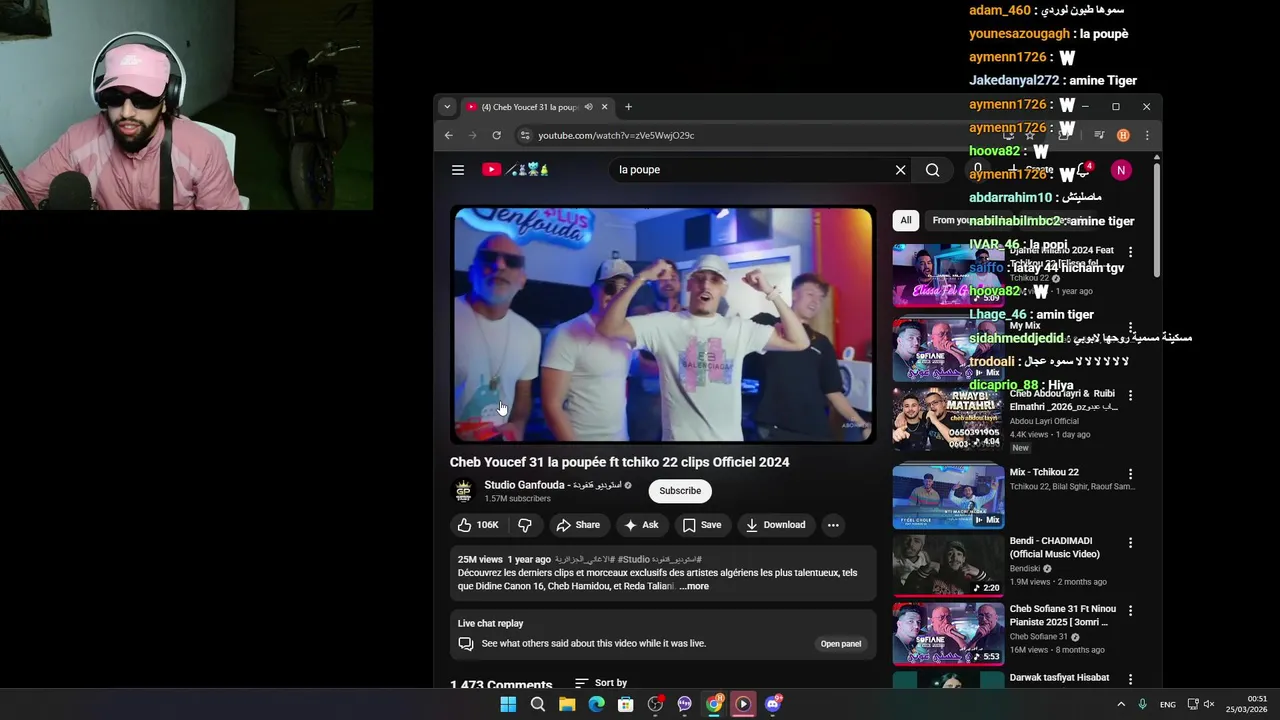This screenshot has height=720, width=1280.
Task: Open 'Bendi - CHADIMADI (Official Music Video)' title
Action: tap(1054, 547)
